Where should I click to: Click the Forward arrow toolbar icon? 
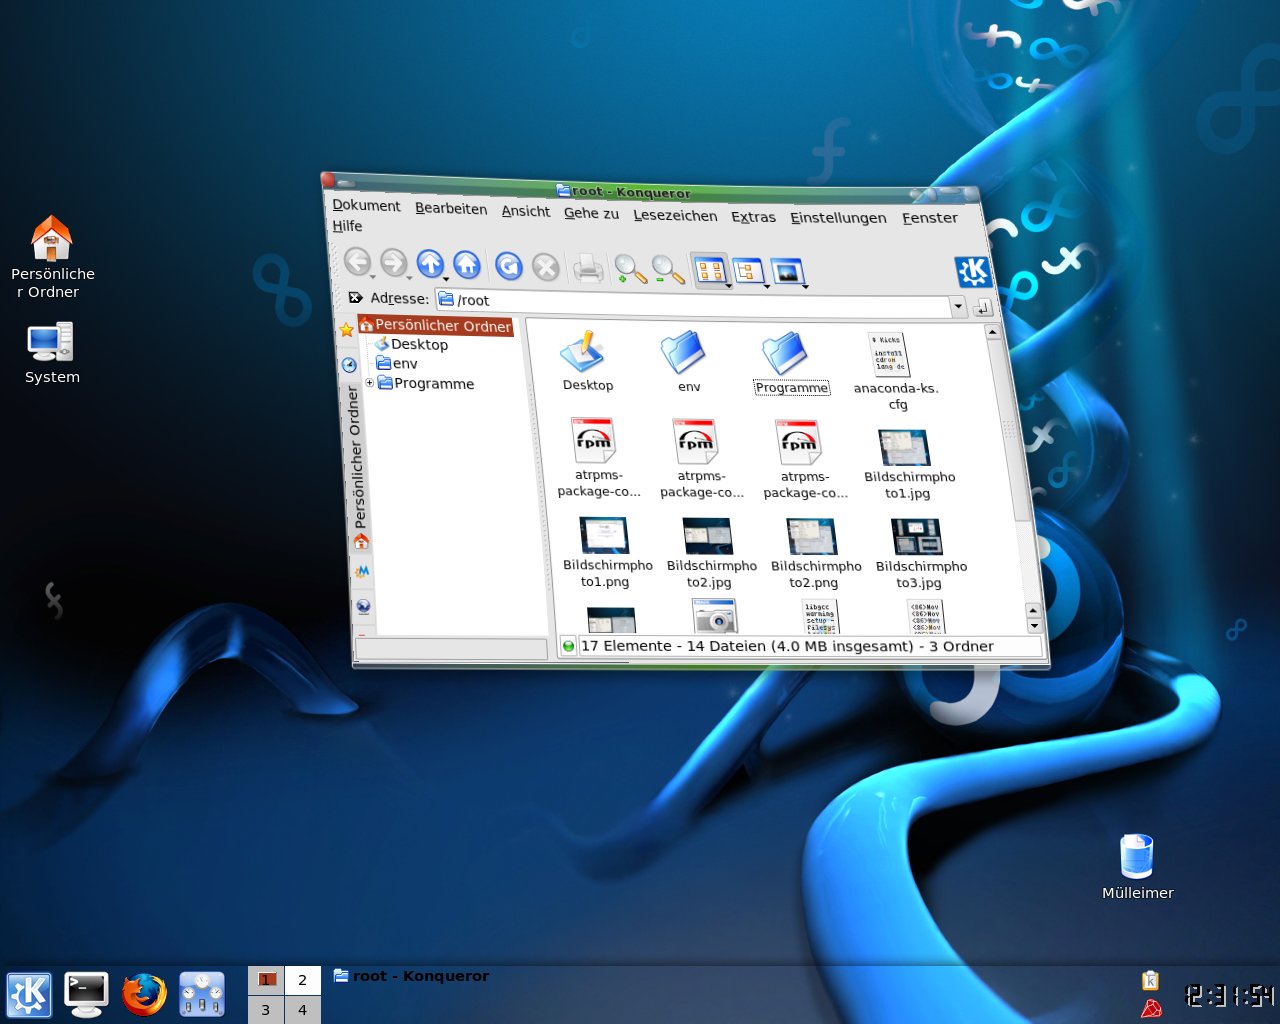tap(394, 263)
